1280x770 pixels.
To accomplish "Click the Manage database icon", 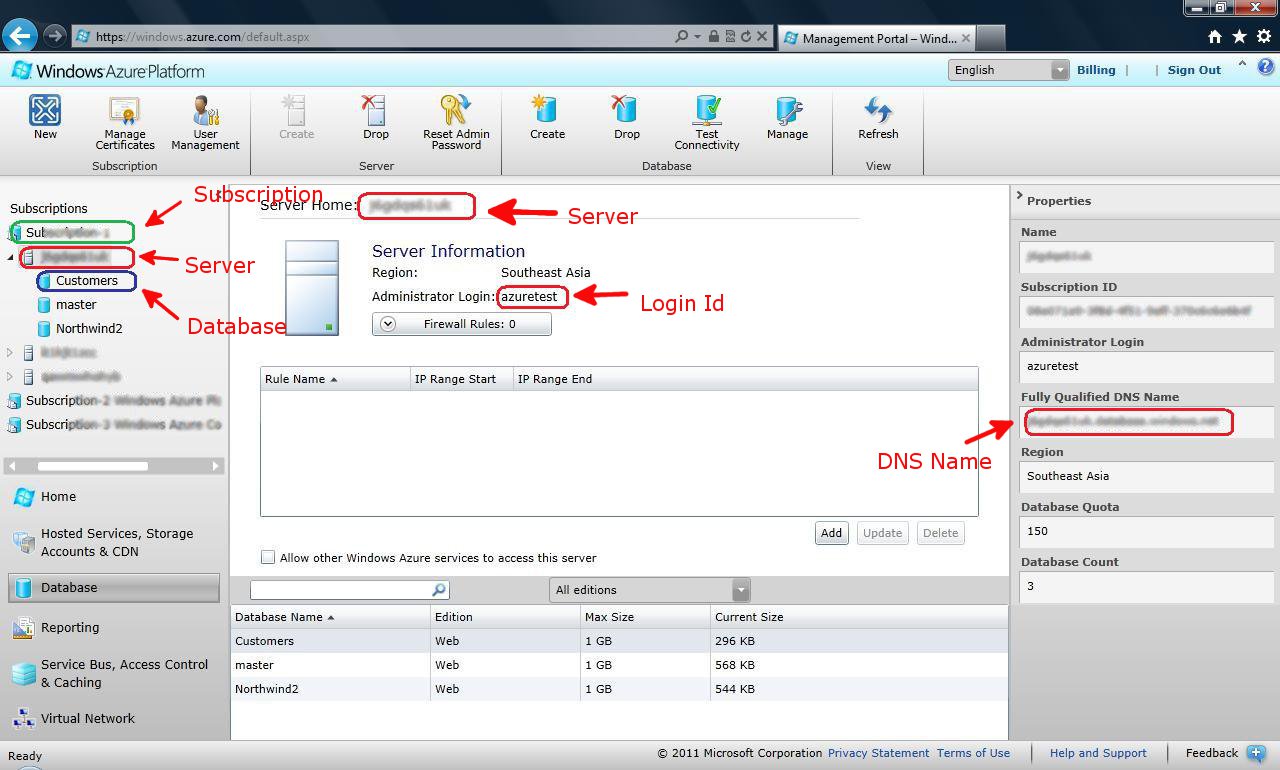I will (787, 120).
